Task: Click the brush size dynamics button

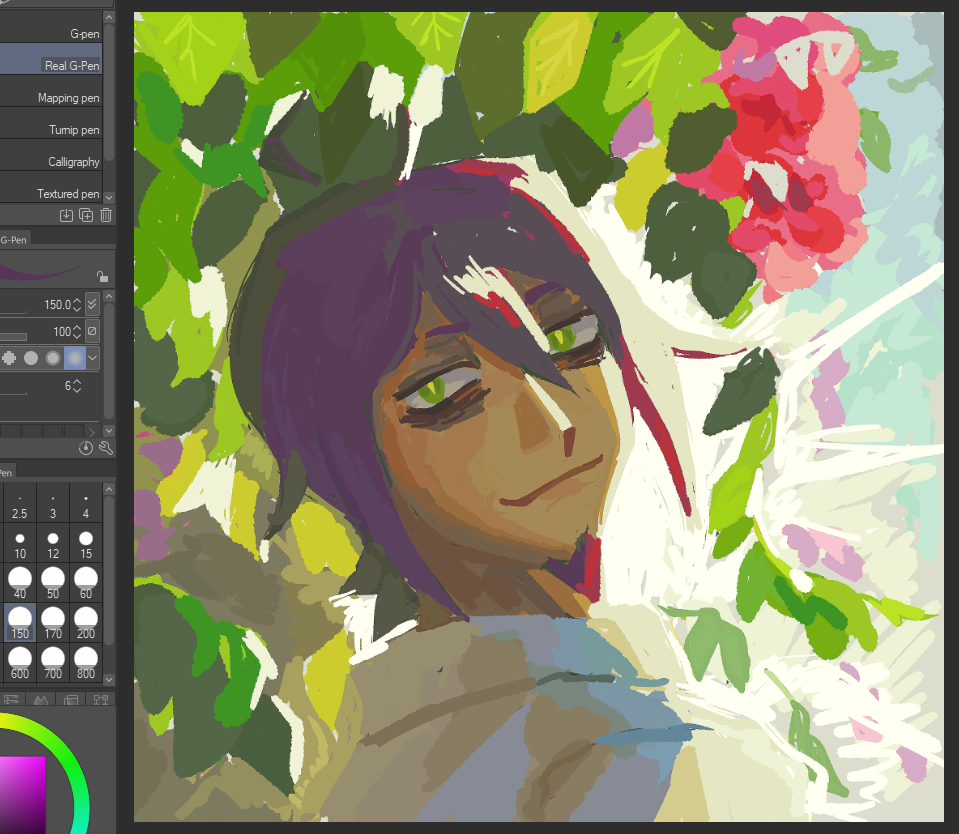Action: click(x=93, y=304)
